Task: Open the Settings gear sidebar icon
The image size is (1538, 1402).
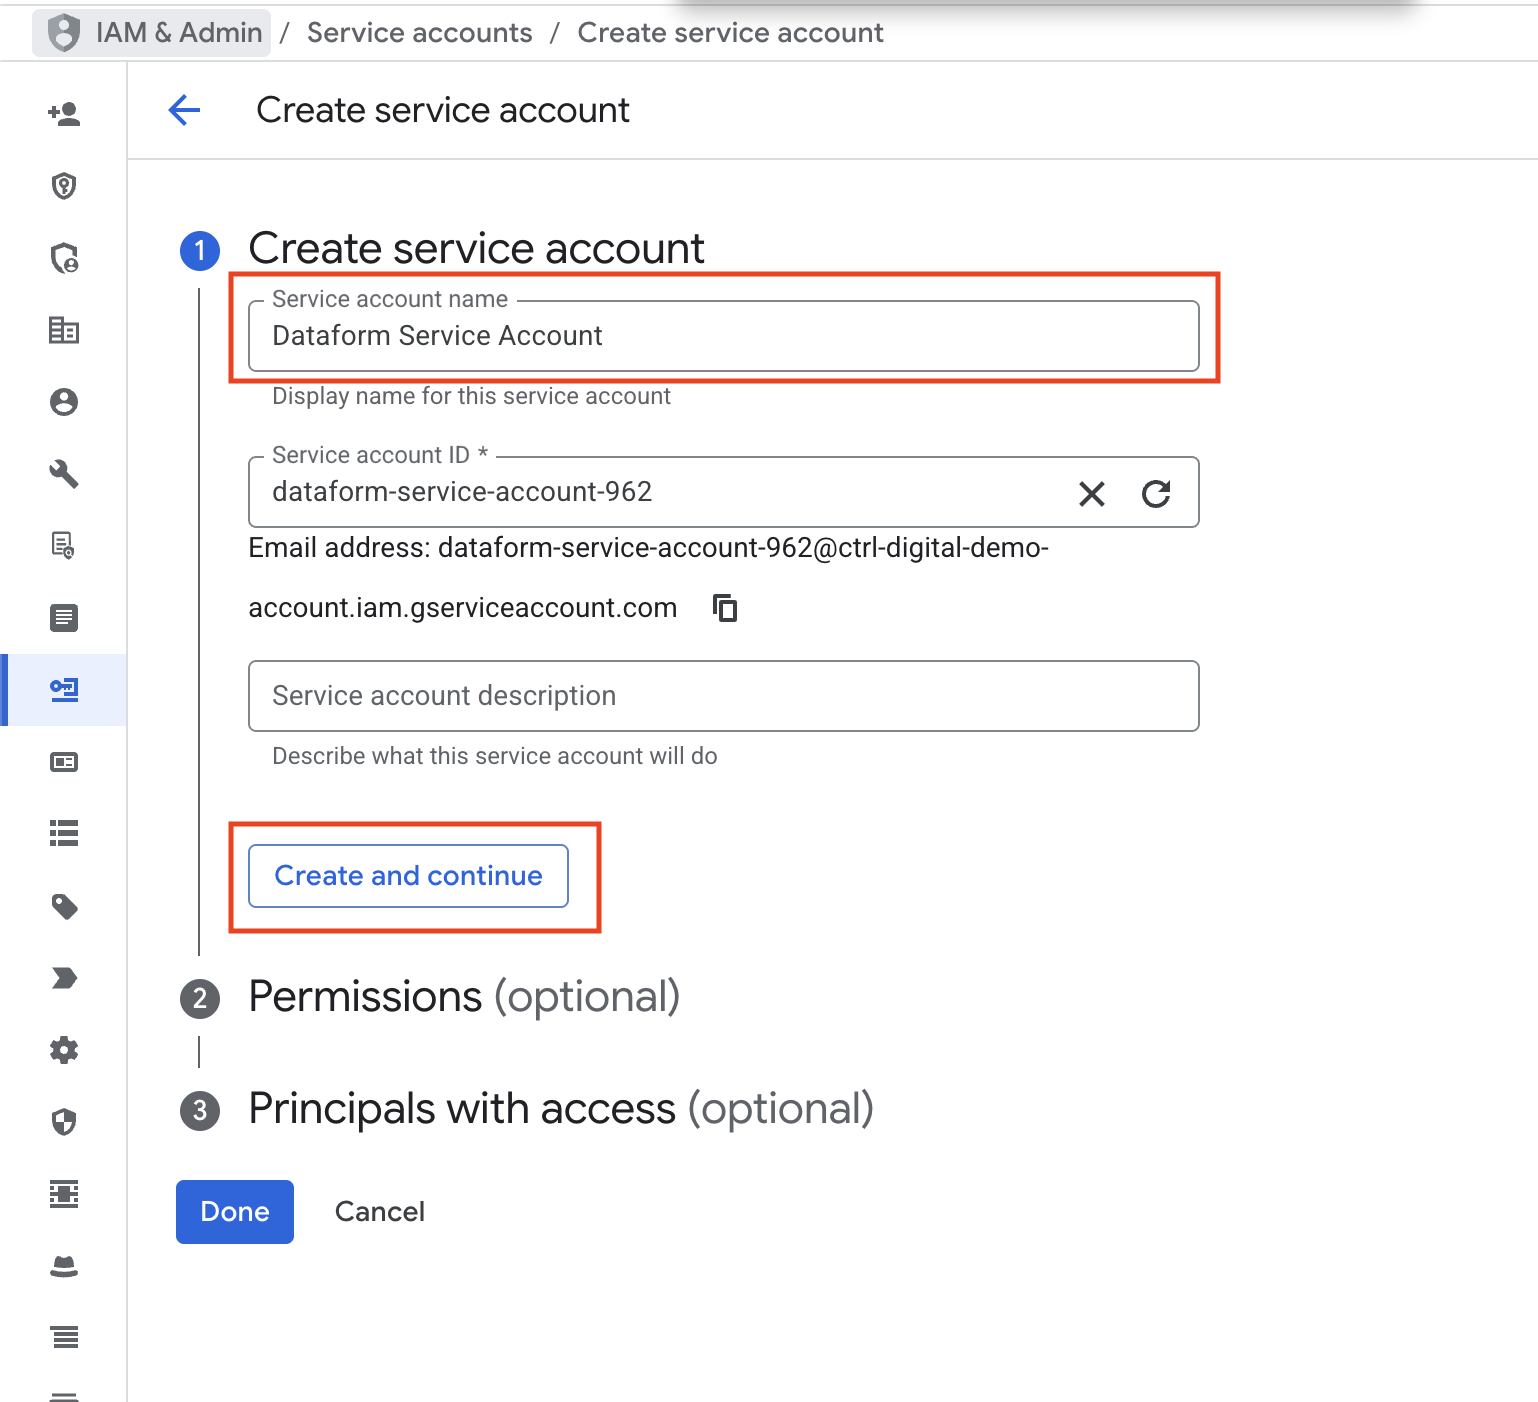Action: [64, 1050]
